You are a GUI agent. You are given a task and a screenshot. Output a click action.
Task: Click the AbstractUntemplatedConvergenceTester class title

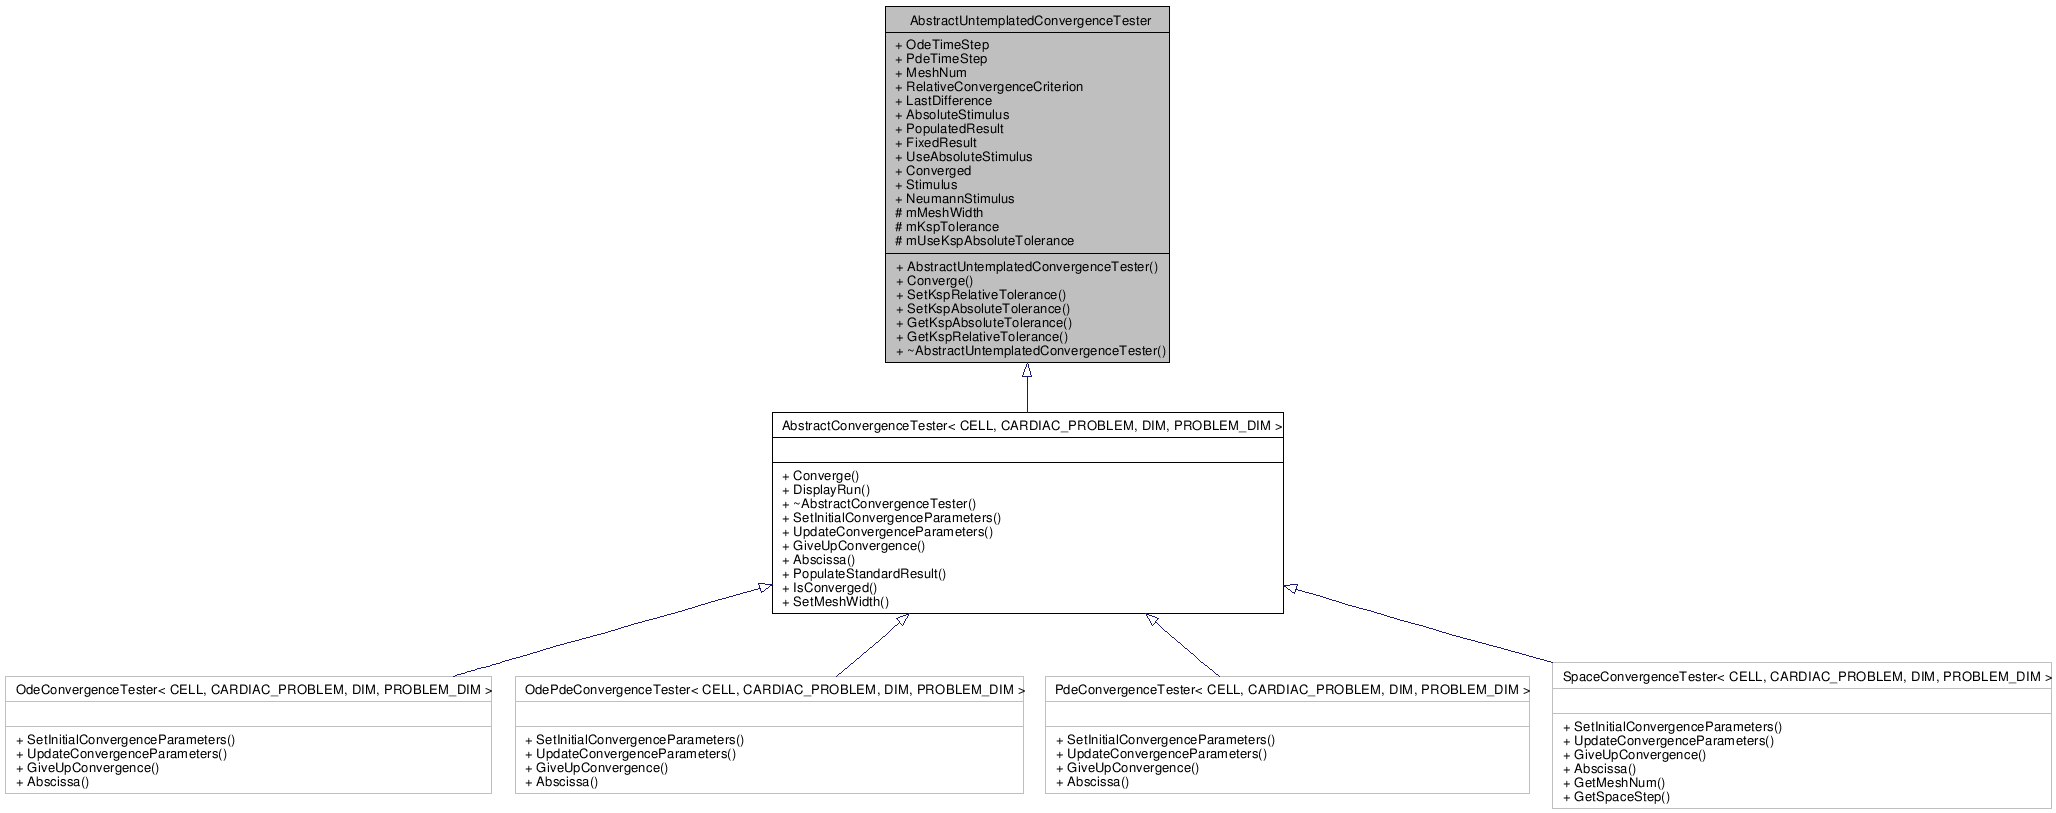click(1030, 20)
